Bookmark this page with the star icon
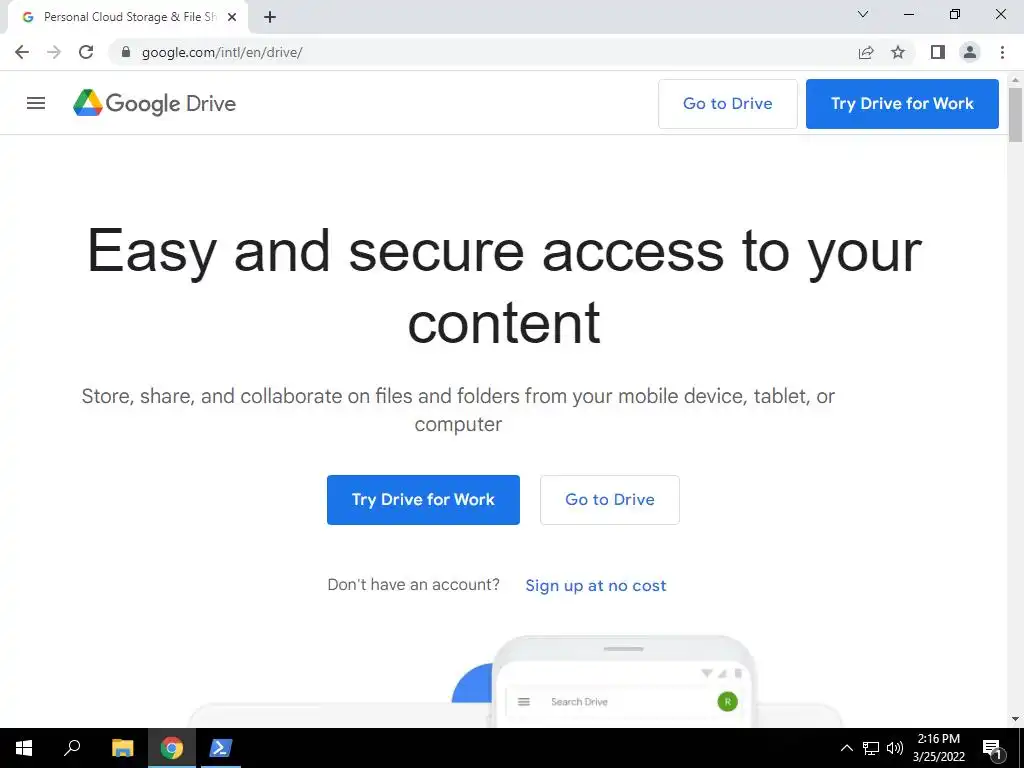This screenshot has height=768, width=1024. (x=898, y=52)
